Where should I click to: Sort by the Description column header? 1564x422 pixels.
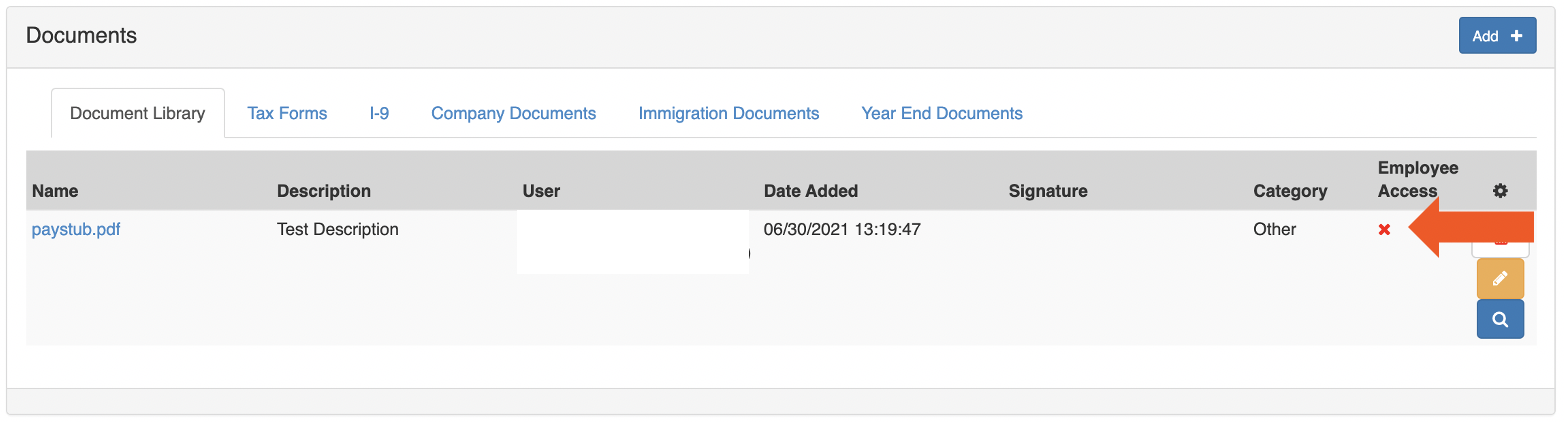323,190
